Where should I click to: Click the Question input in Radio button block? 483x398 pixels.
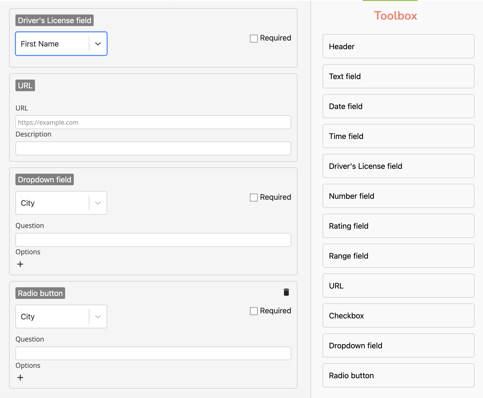153,353
